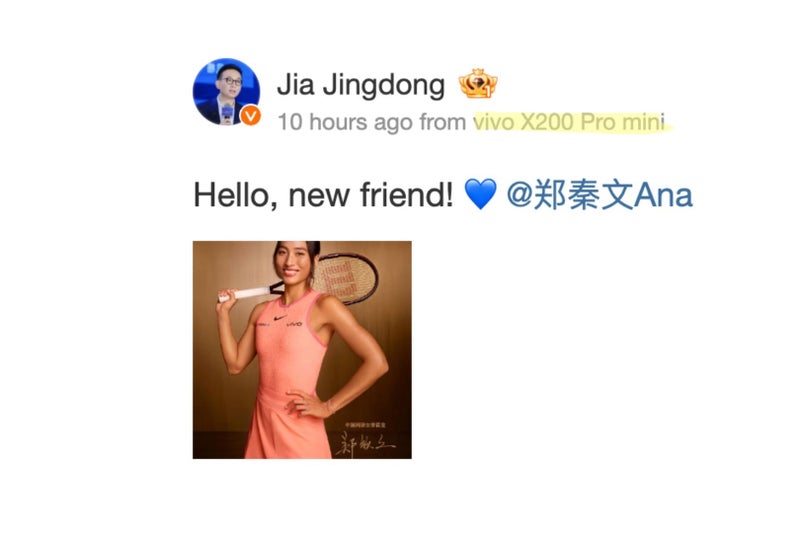Click the tennis racket head in the photo
Image resolution: width=800 pixels, height=533 pixels.
[x=345, y=278]
